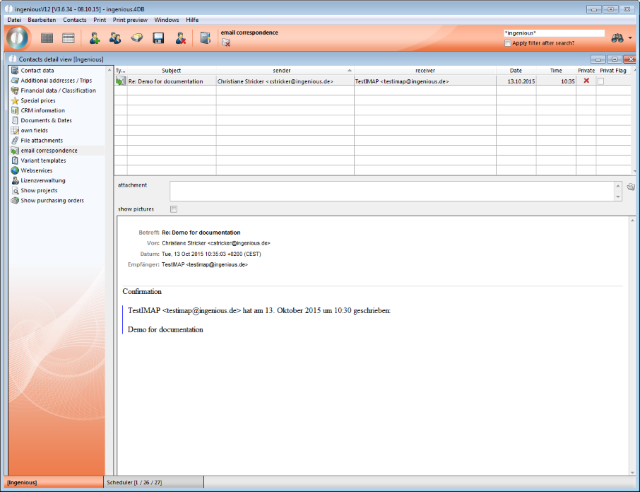Sort the email list by sender column
The height and width of the screenshot is (492, 640).
tap(284, 71)
